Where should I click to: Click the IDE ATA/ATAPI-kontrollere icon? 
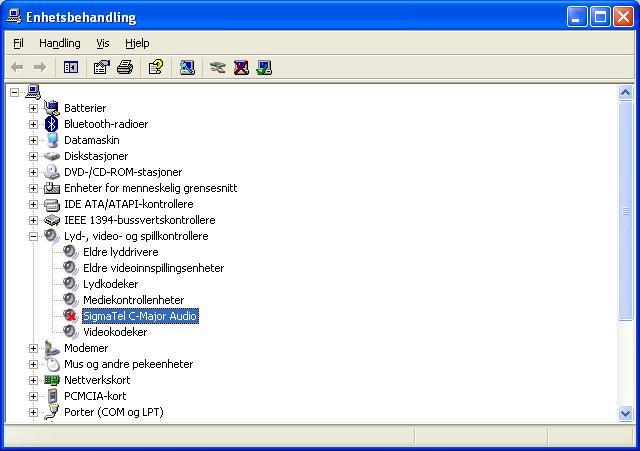[x=52, y=204]
